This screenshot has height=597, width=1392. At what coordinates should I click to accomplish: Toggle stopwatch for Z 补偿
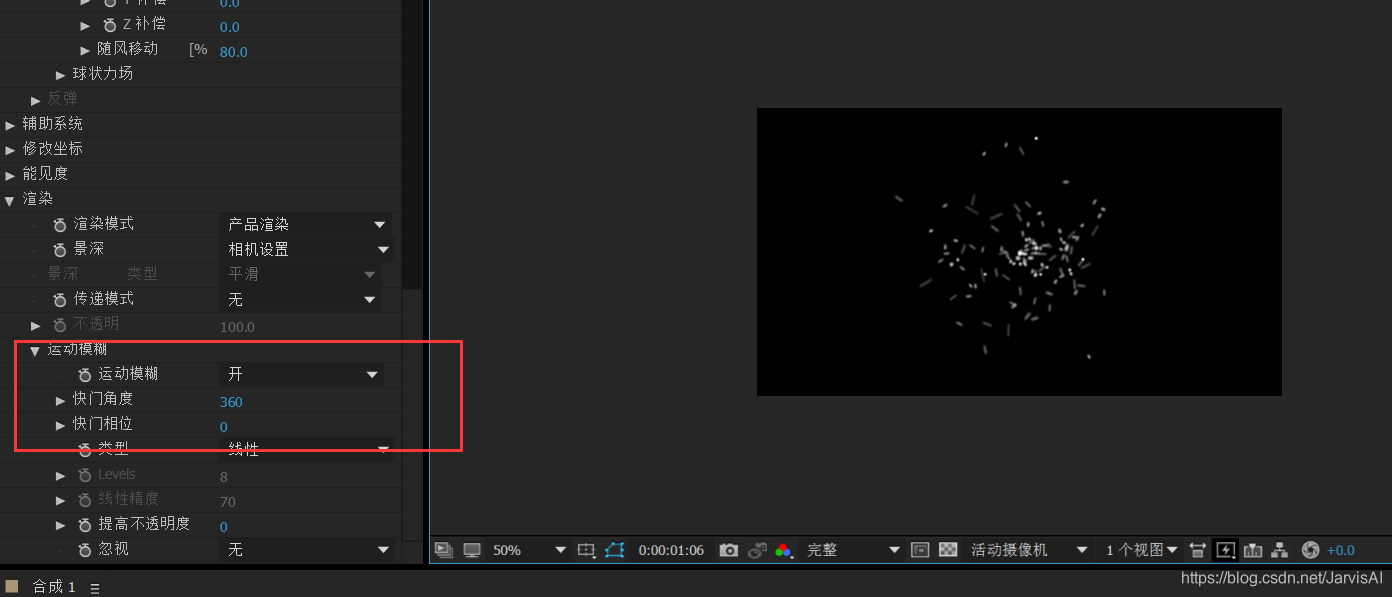110,25
